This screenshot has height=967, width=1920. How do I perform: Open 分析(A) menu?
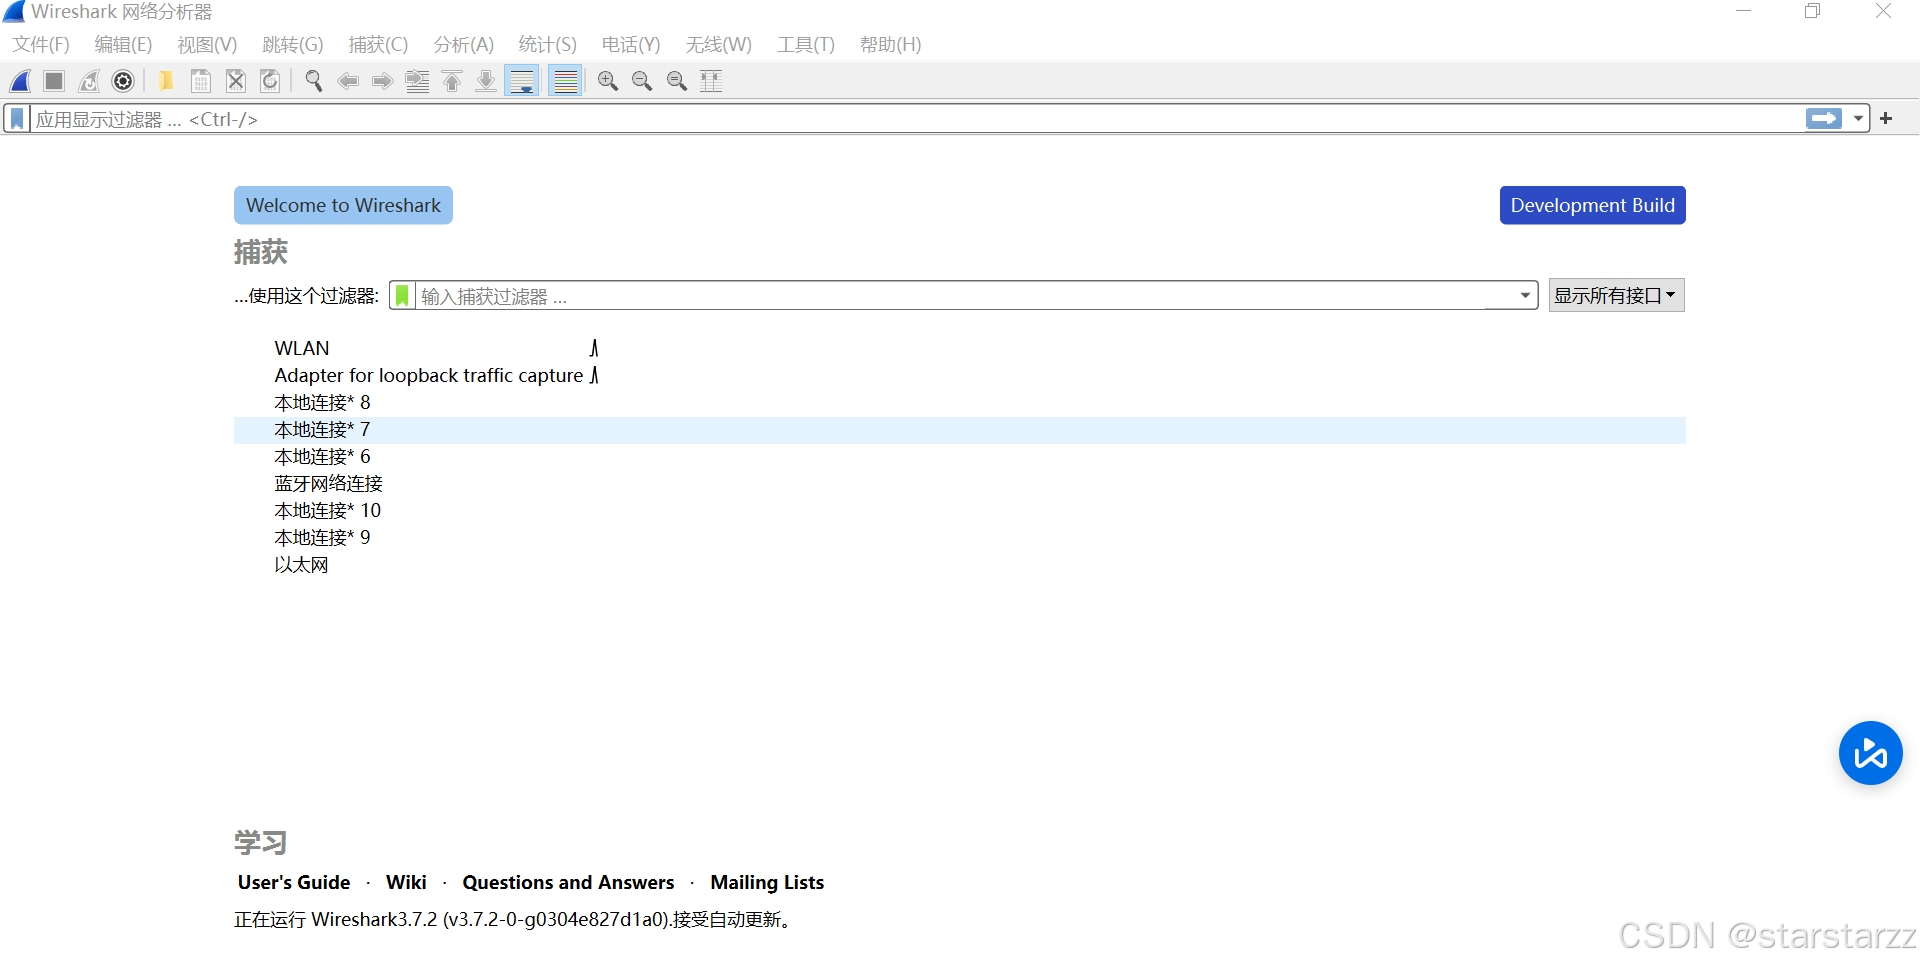(464, 45)
